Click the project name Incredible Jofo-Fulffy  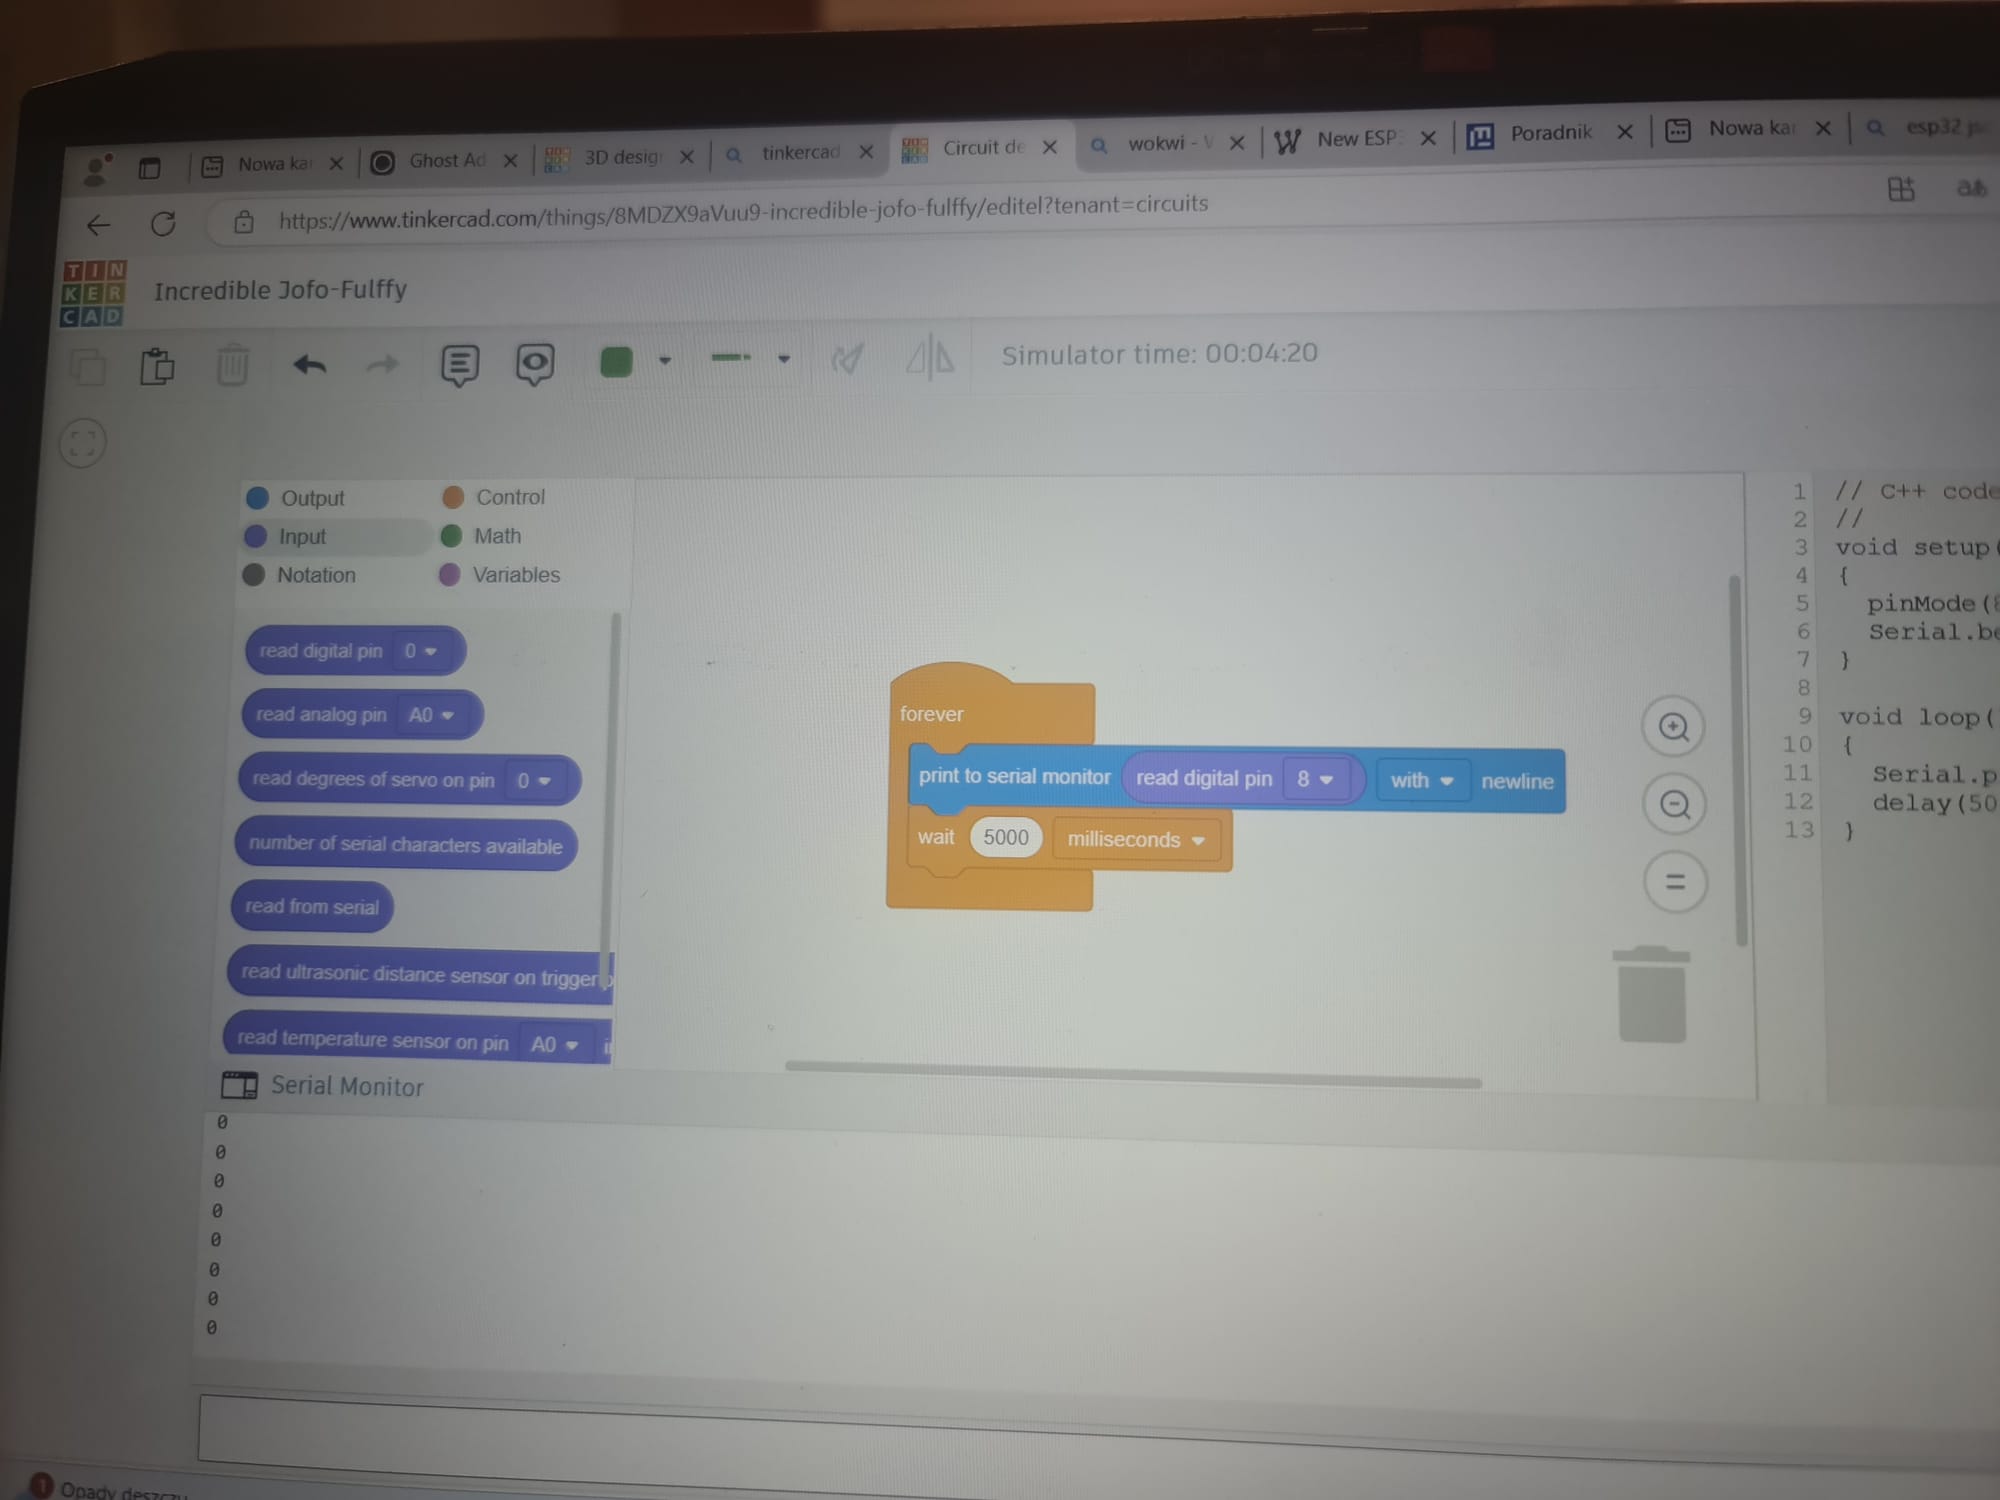pos(280,290)
